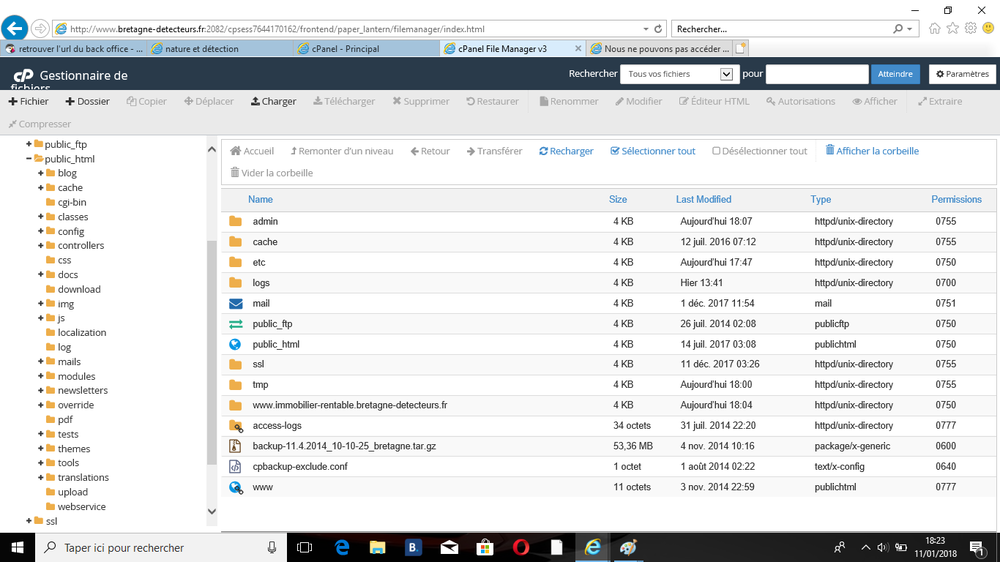Viewport: 1000px width, 562px height.
Task: Click the file search 'pour' input field
Action: click(817, 74)
